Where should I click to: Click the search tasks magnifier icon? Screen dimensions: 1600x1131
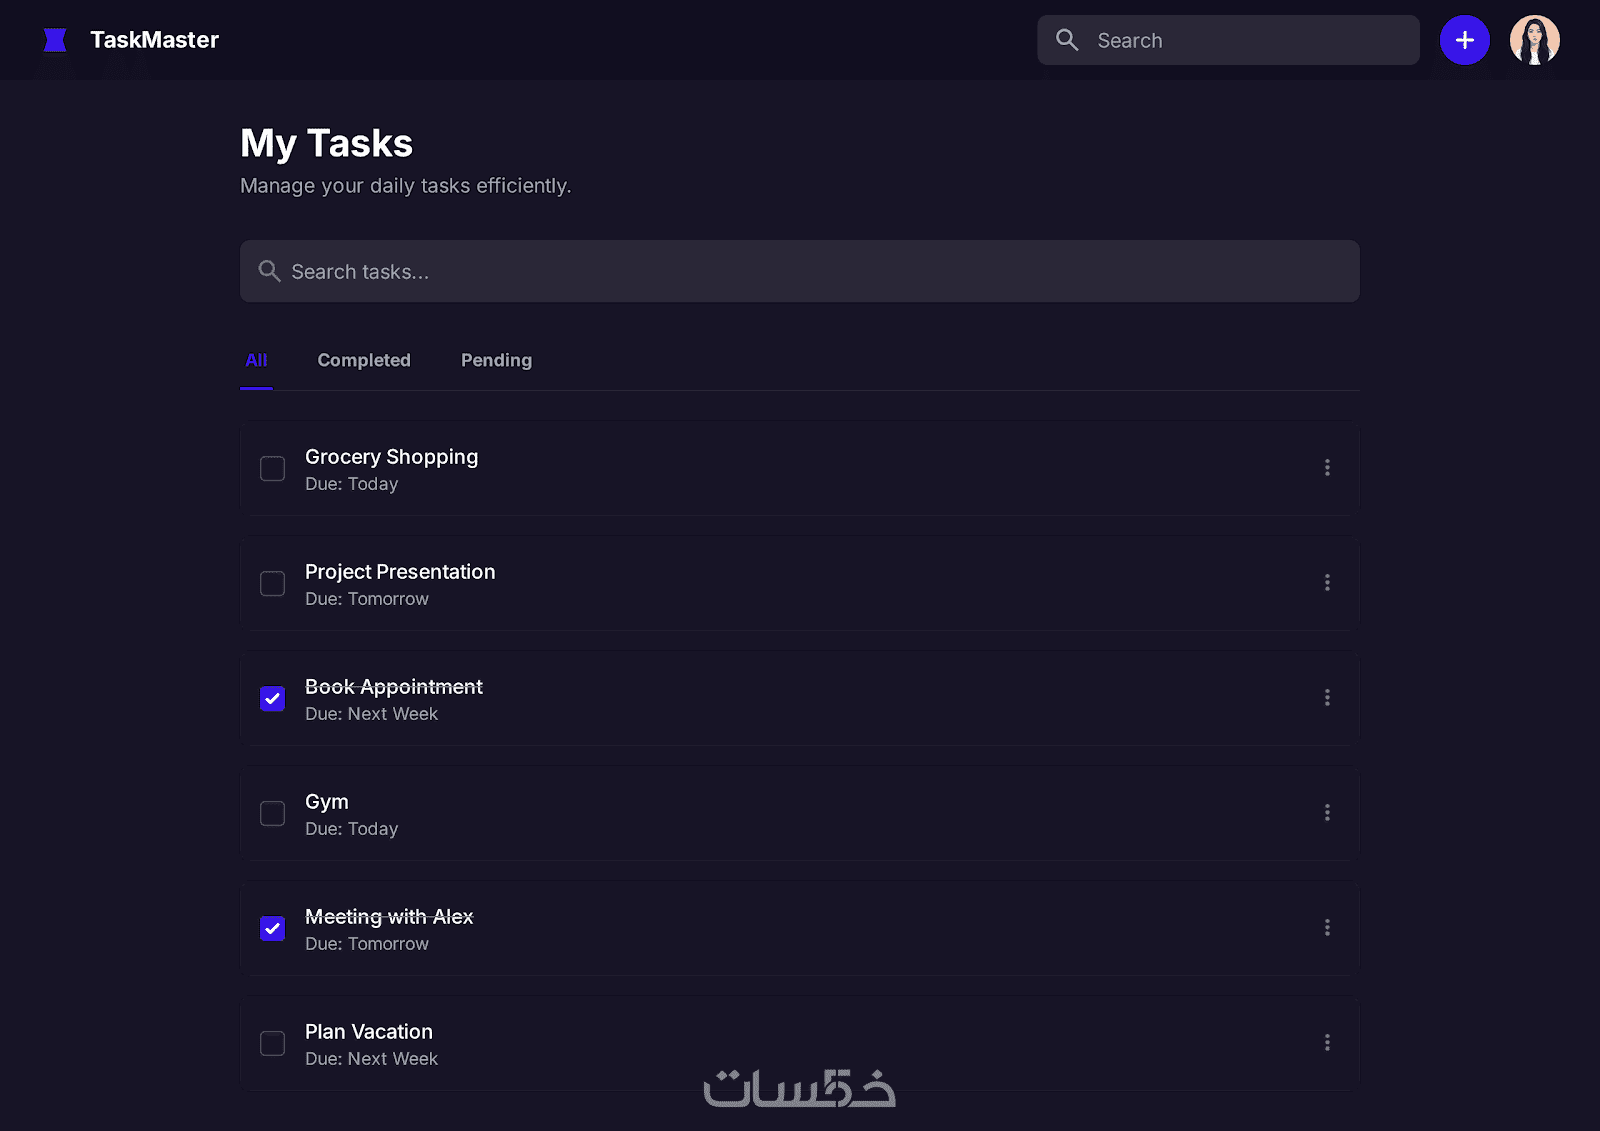269,271
